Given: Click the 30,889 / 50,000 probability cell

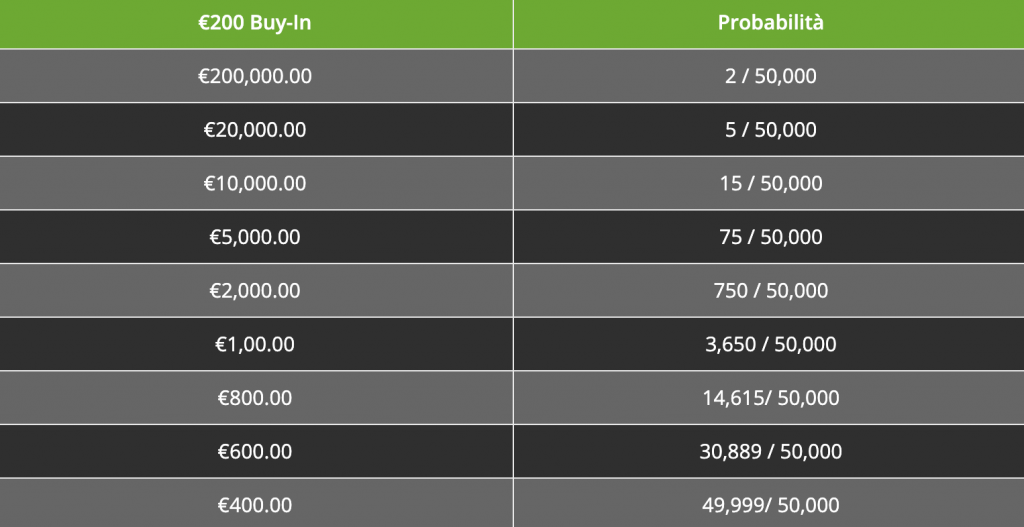Looking at the screenshot, I should [x=770, y=452].
